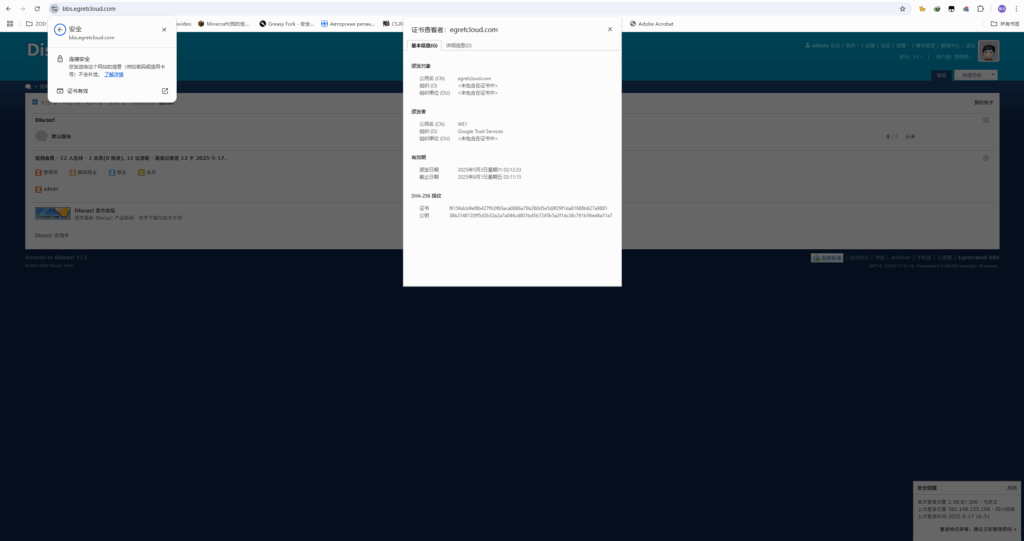The height and width of the screenshot is (541, 1024).
Task: Open the Discuz! 官方论坛 link
Action: (x=95, y=210)
